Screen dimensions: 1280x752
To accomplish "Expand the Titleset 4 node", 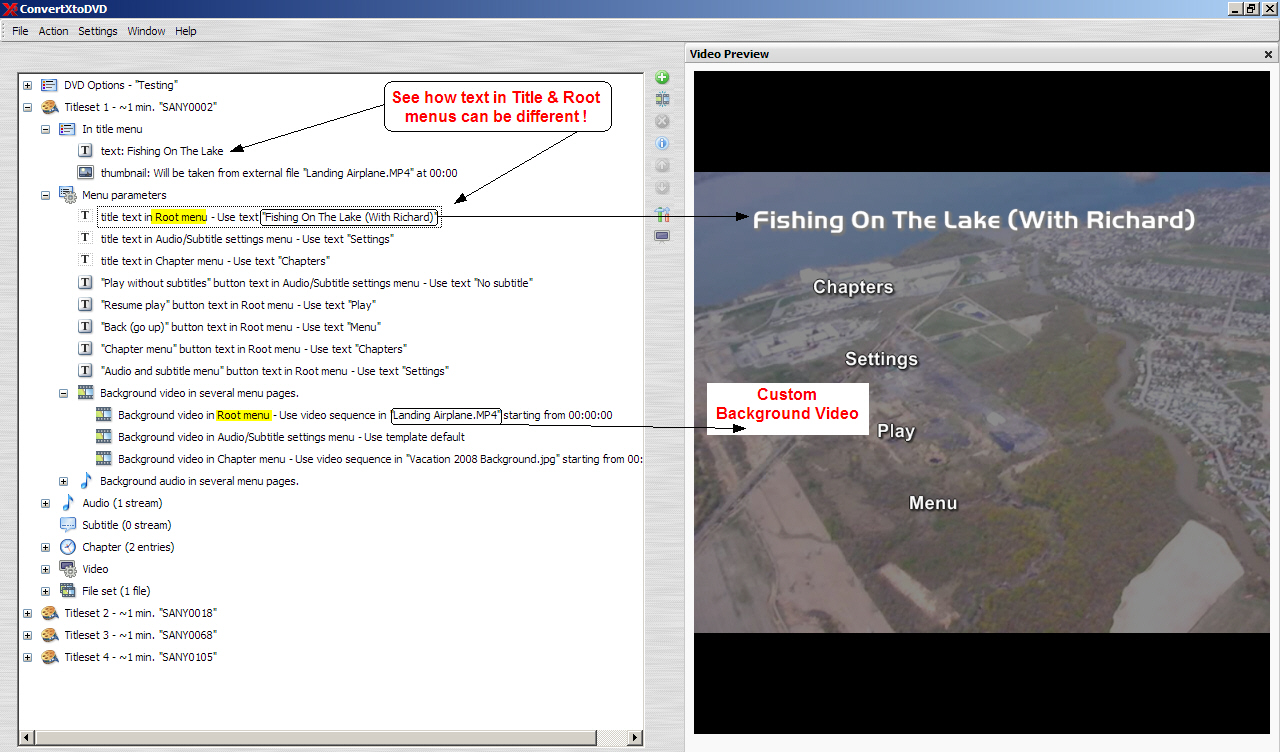I will (x=27, y=657).
